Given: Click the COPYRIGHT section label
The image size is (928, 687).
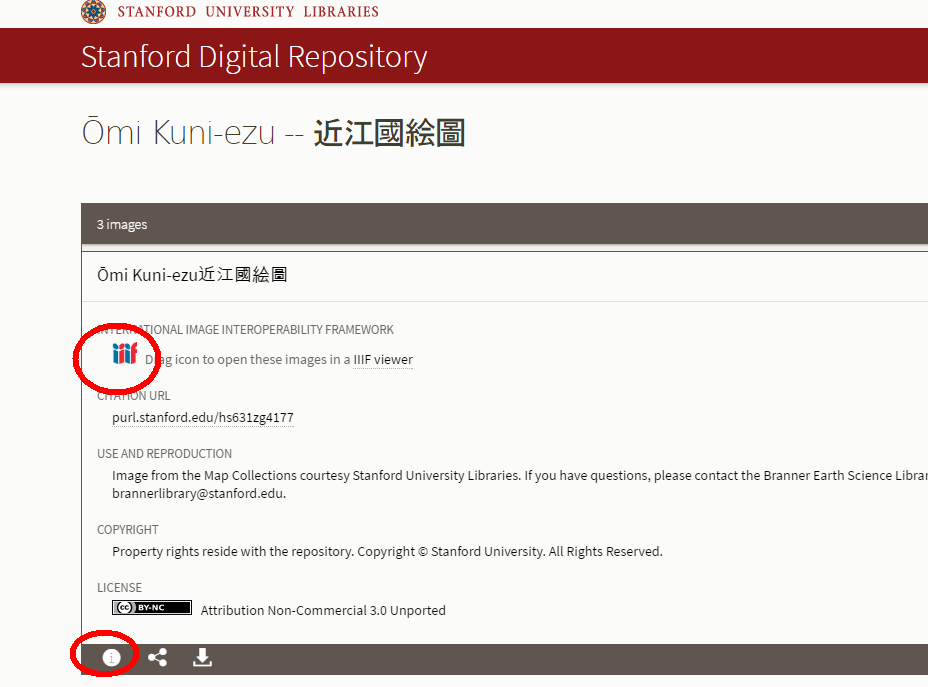Looking at the screenshot, I should pos(128,530).
